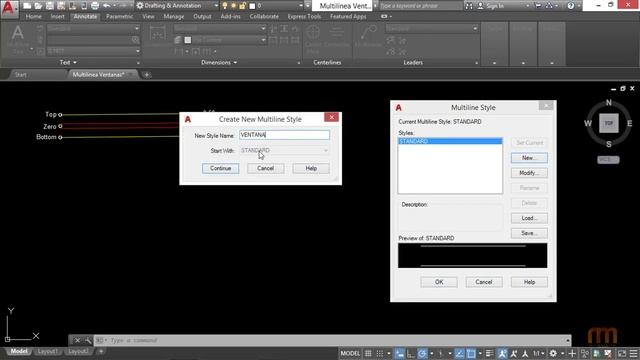Screen dimensions: 640x360
Task: Open the Home ribbon tab
Action: click(x=33, y=16)
